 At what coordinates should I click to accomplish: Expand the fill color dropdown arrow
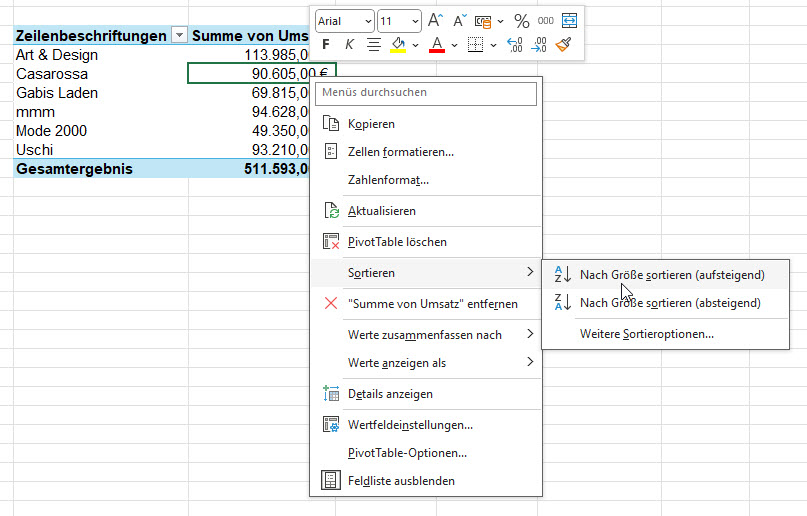(x=415, y=45)
